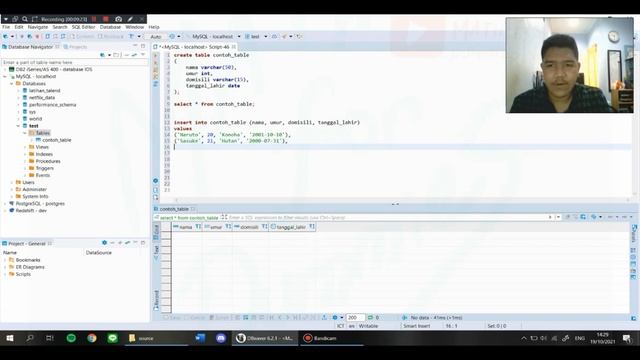Select the Views folder
This screenshot has width=640, height=360.
(x=42, y=147)
